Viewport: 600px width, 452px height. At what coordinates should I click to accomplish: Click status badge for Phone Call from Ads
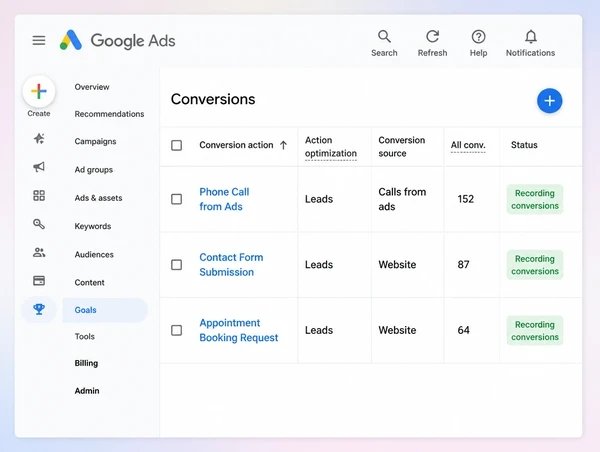coord(535,199)
